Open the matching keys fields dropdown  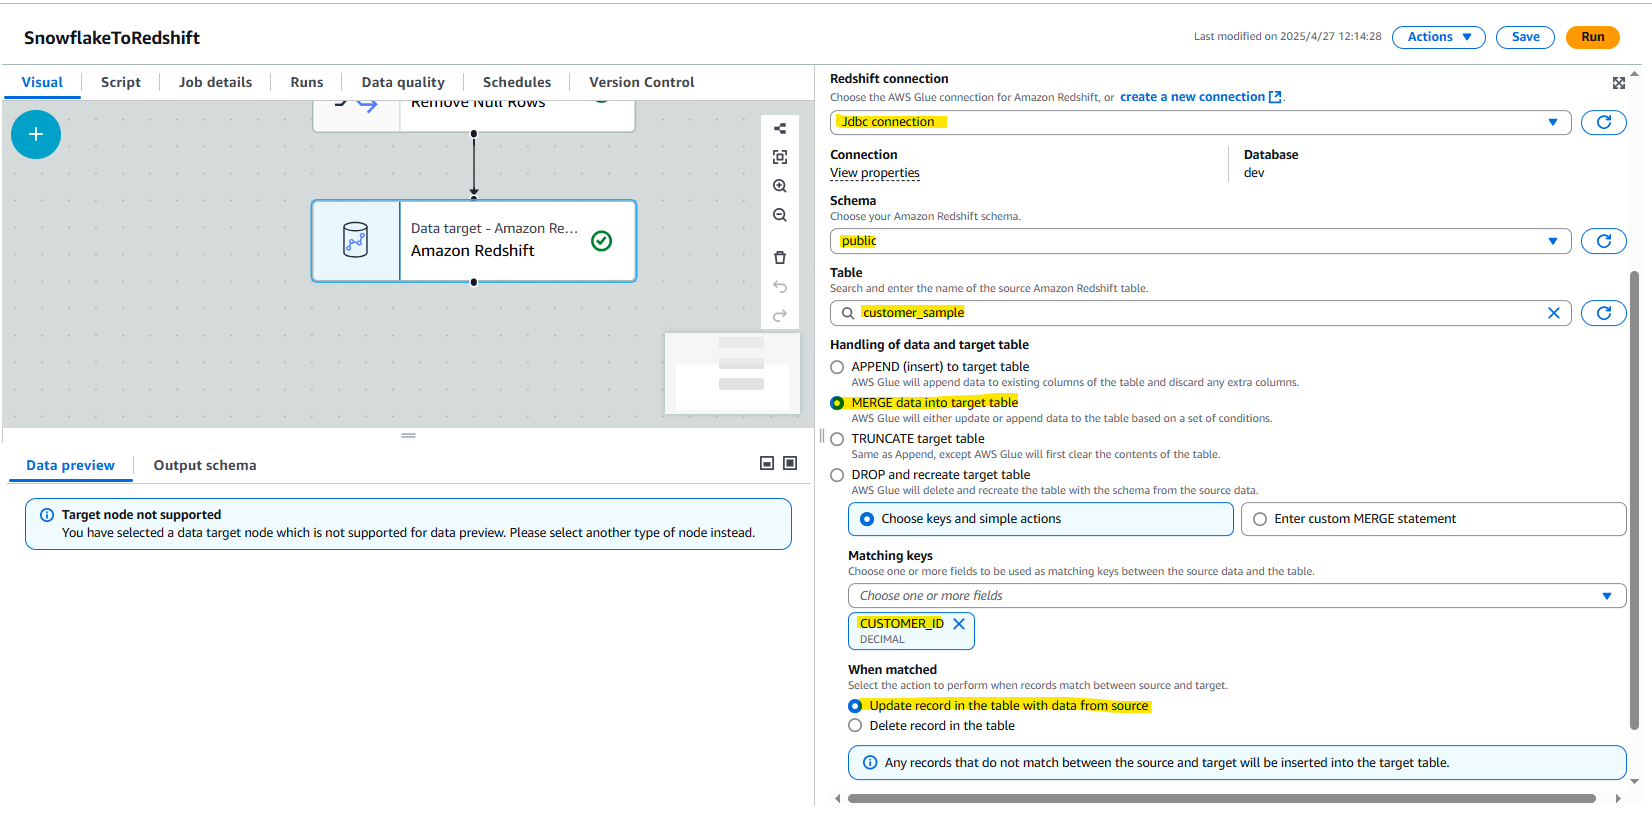(1237, 596)
